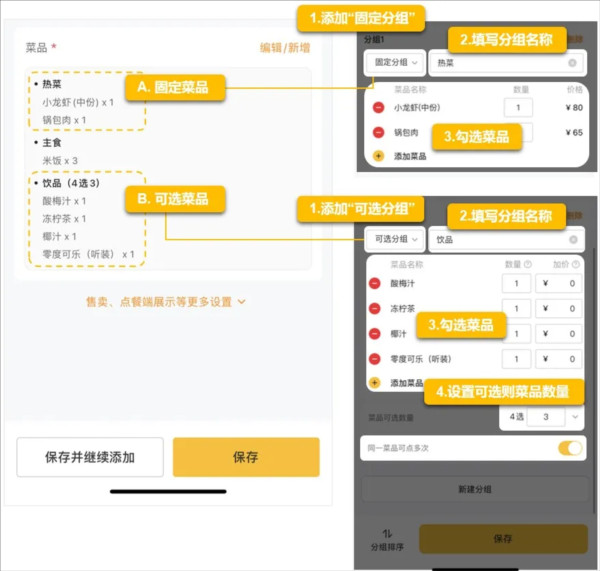Viewport: 600px width, 571px height.
Task: Clear the 热菜 group name field
Action: point(572,63)
